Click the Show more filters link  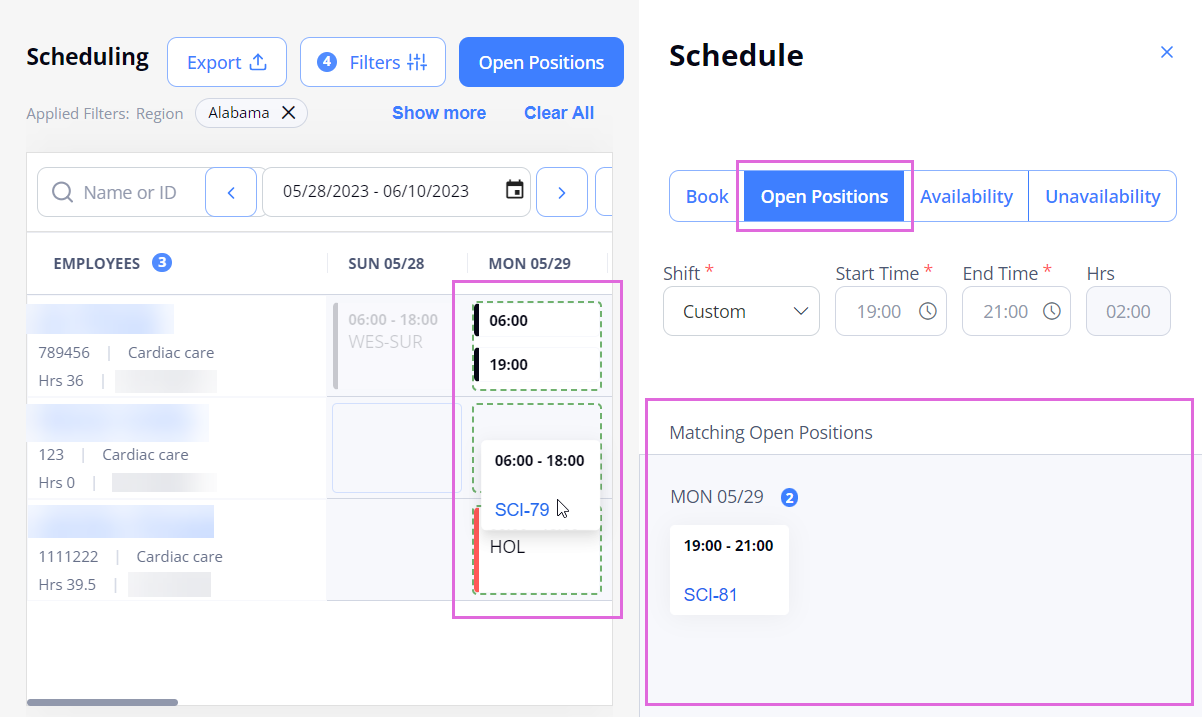(x=439, y=113)
